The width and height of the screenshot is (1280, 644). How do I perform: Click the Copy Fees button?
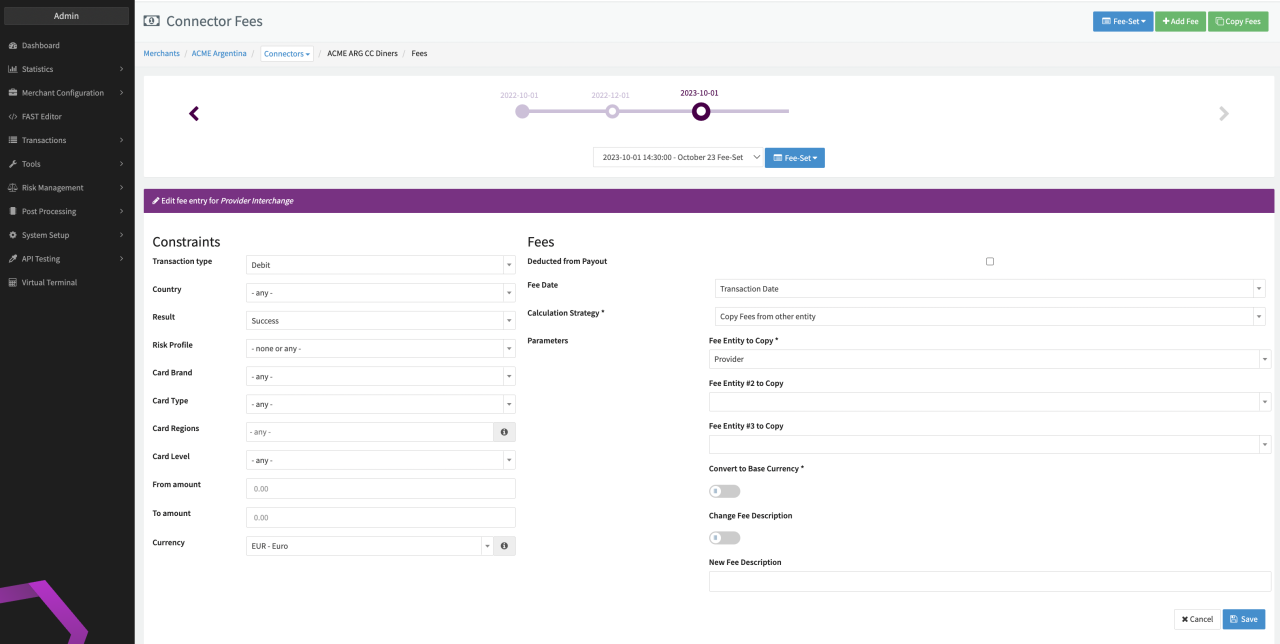point(1238,21)
